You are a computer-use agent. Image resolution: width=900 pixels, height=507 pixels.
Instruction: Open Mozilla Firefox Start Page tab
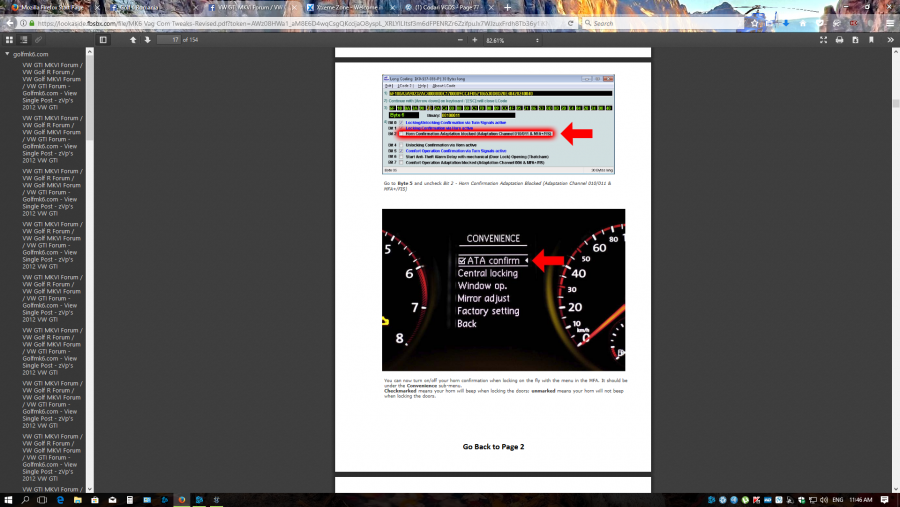pyautogui.click(x=52, y=7)
